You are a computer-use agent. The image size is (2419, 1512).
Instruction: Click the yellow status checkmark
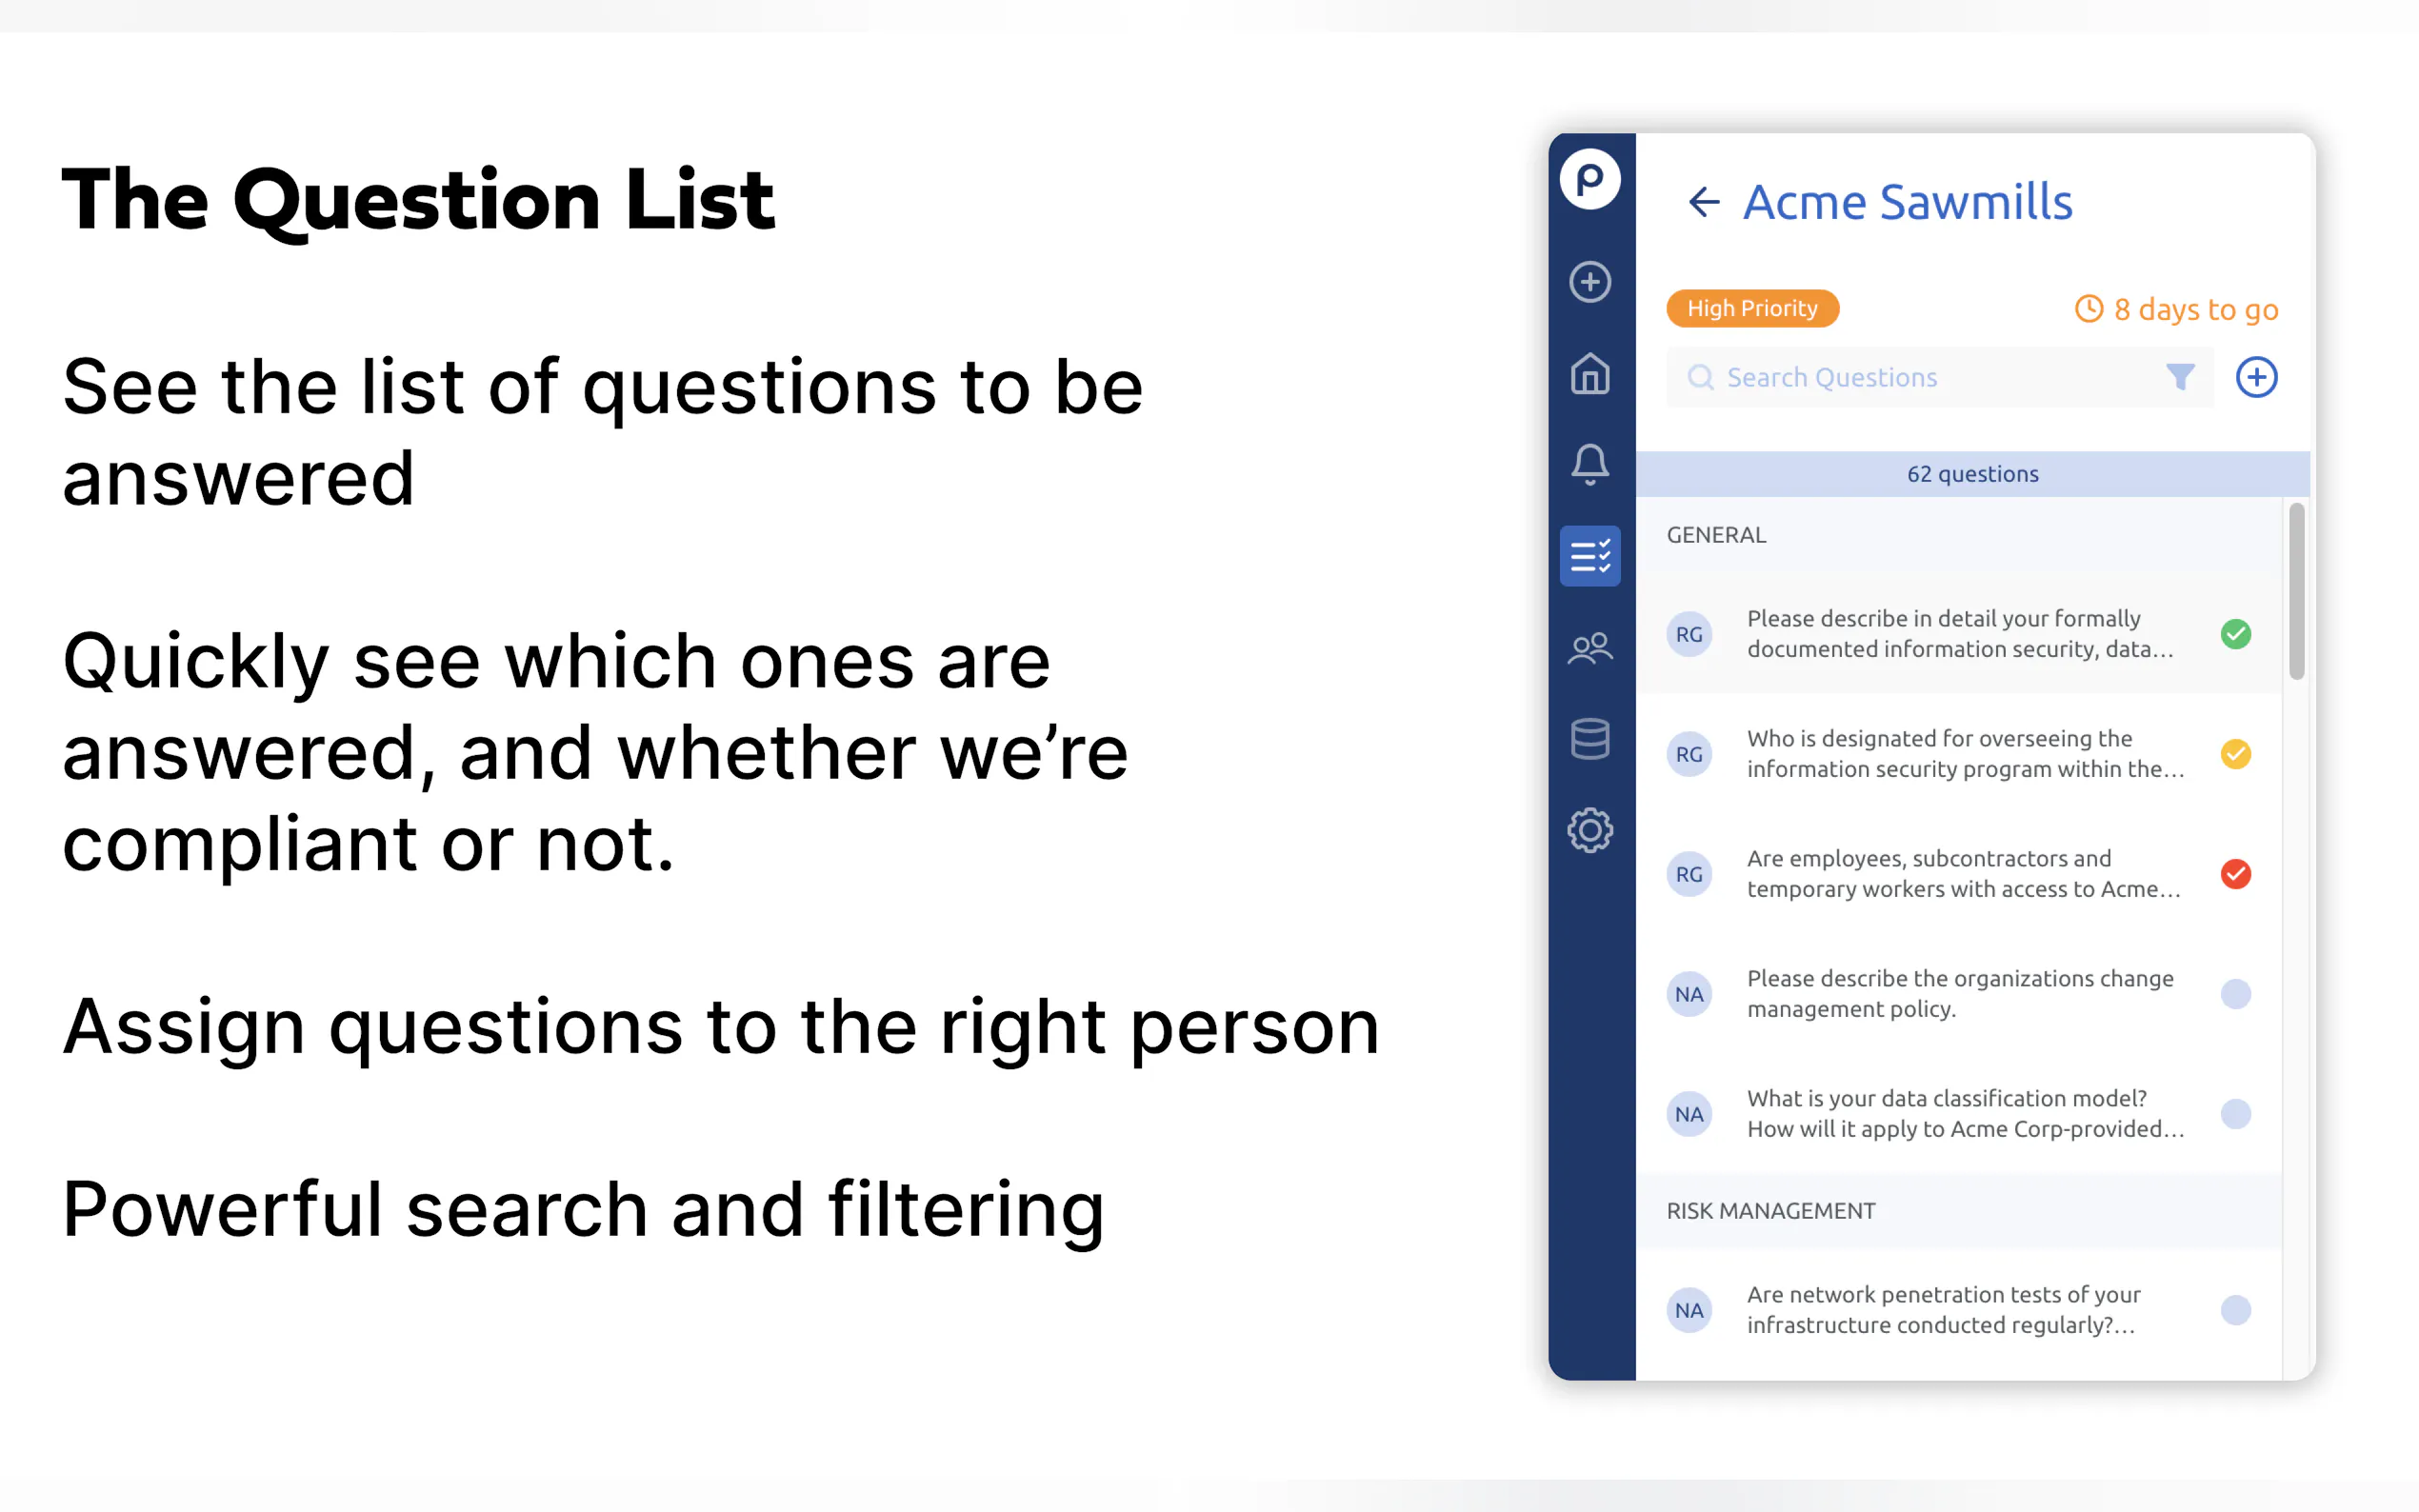[x=2235, y=754]
